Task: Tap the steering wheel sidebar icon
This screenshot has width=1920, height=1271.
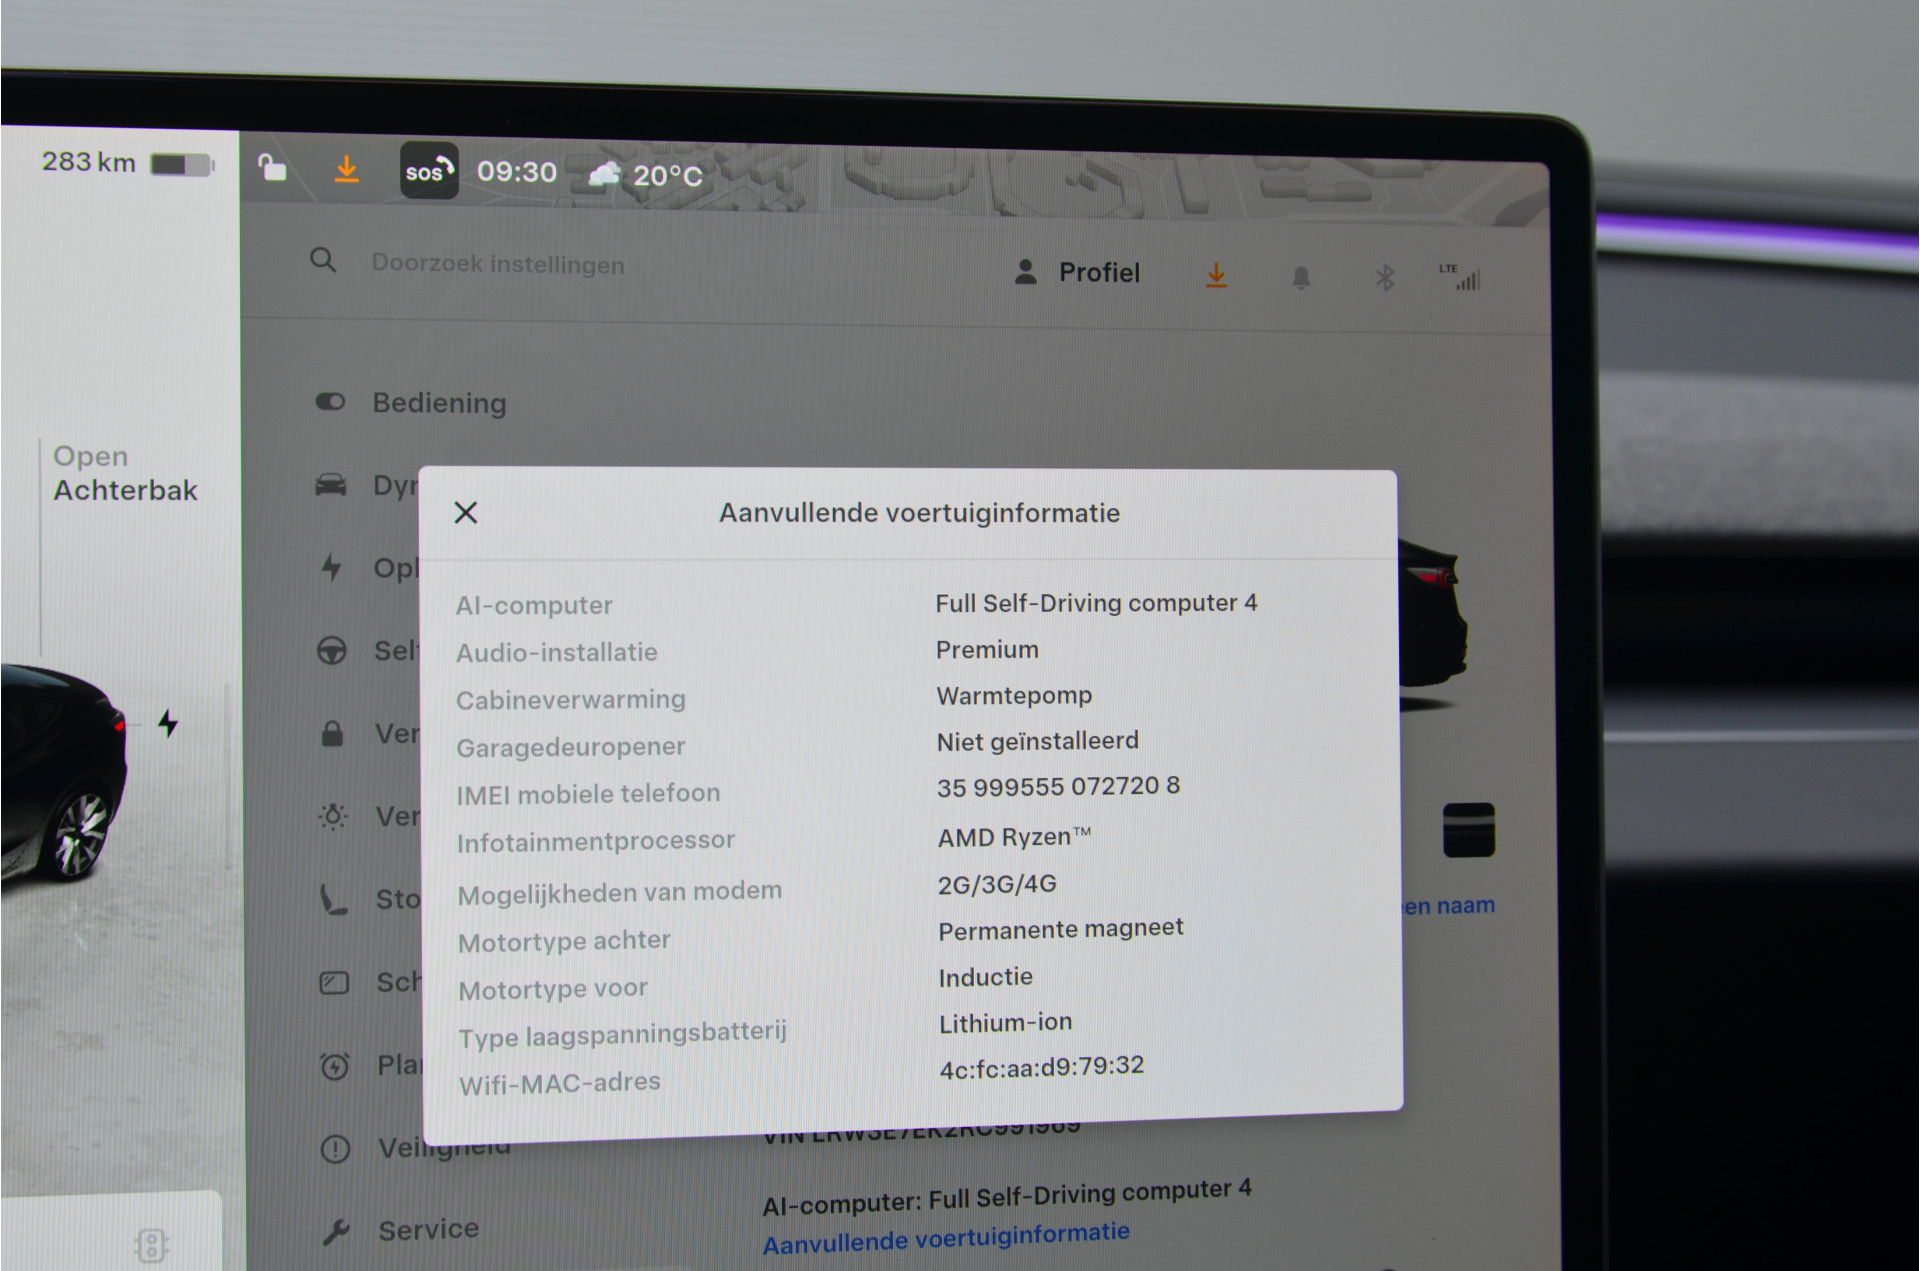Action: point(332,651)
